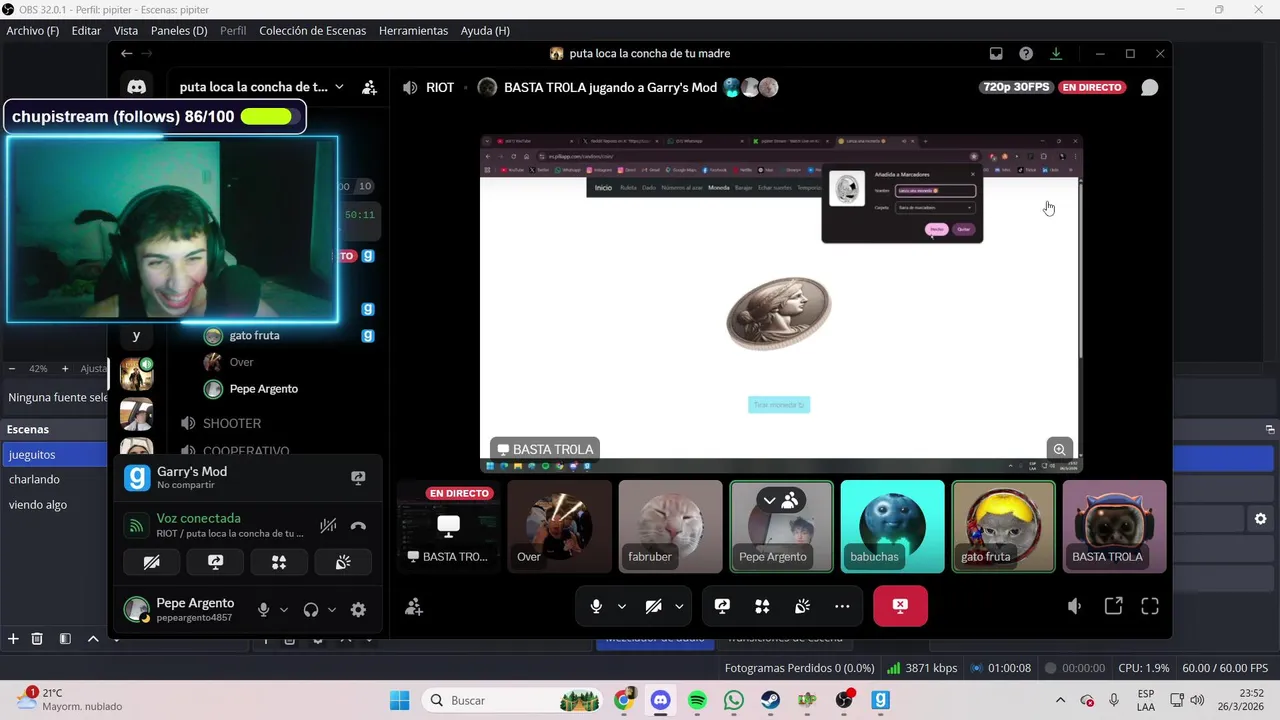1280x720 pixels.
Task: Open the Paneles menu in OBS
Action: pos(179,31)
